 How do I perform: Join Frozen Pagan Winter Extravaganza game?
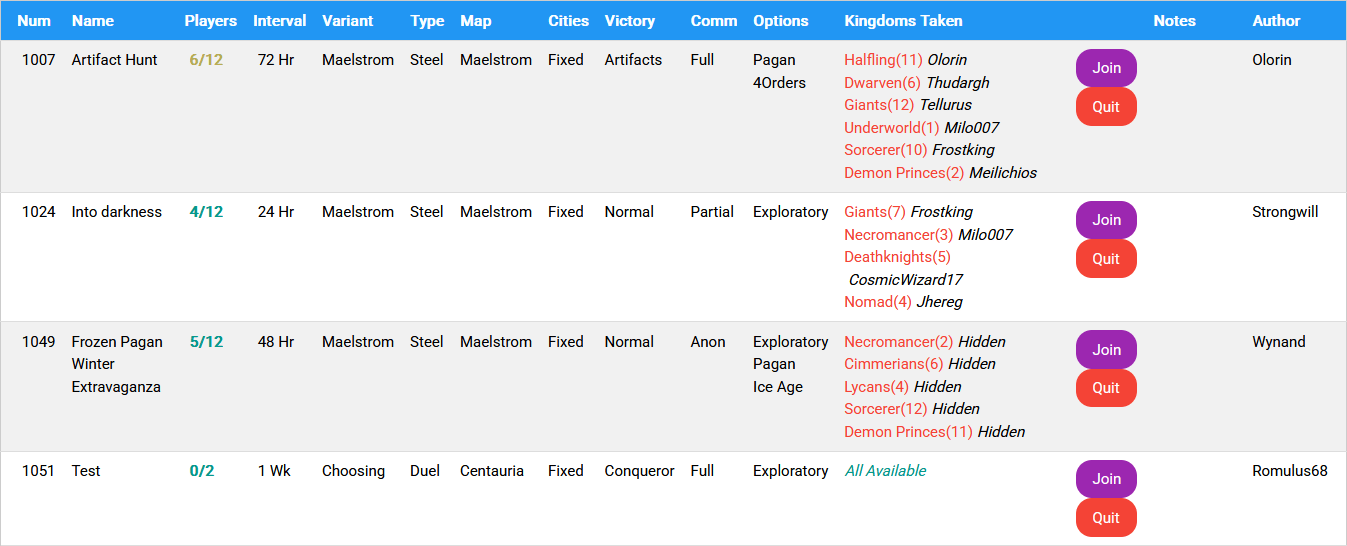click(1106, 350)
